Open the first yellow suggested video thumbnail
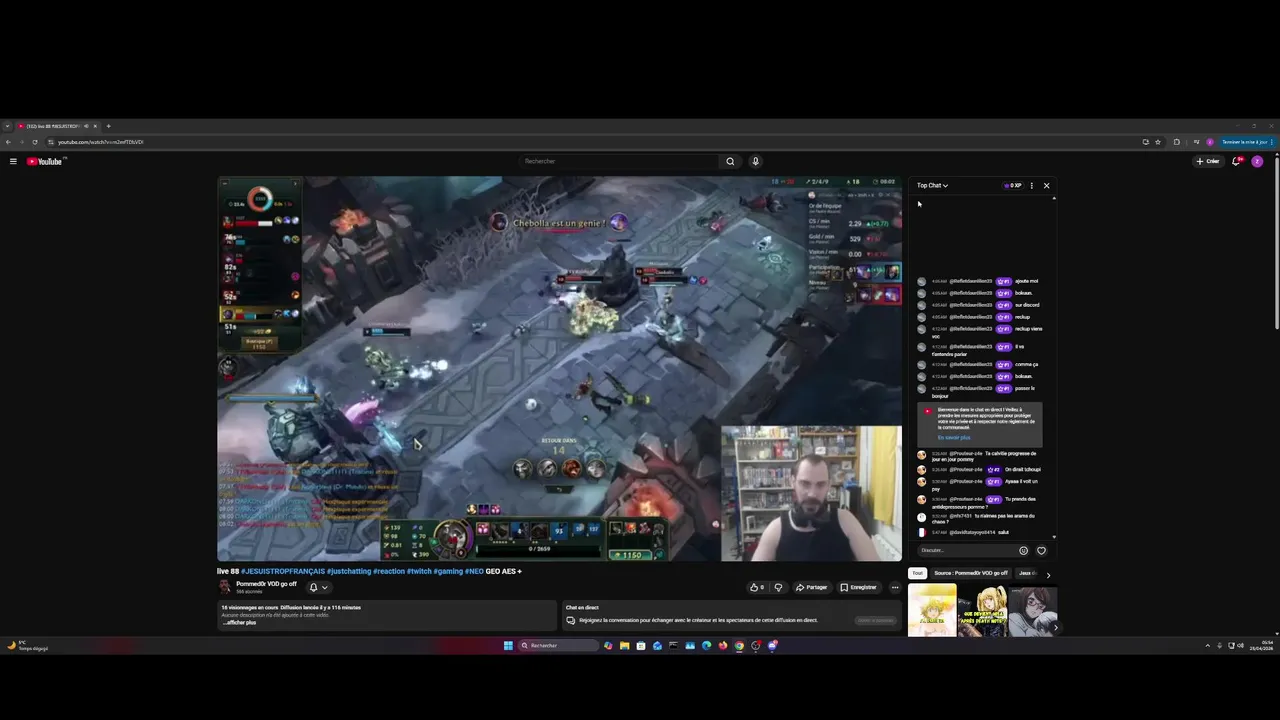Screen dimensions: 1280x720 pos(932,610)
